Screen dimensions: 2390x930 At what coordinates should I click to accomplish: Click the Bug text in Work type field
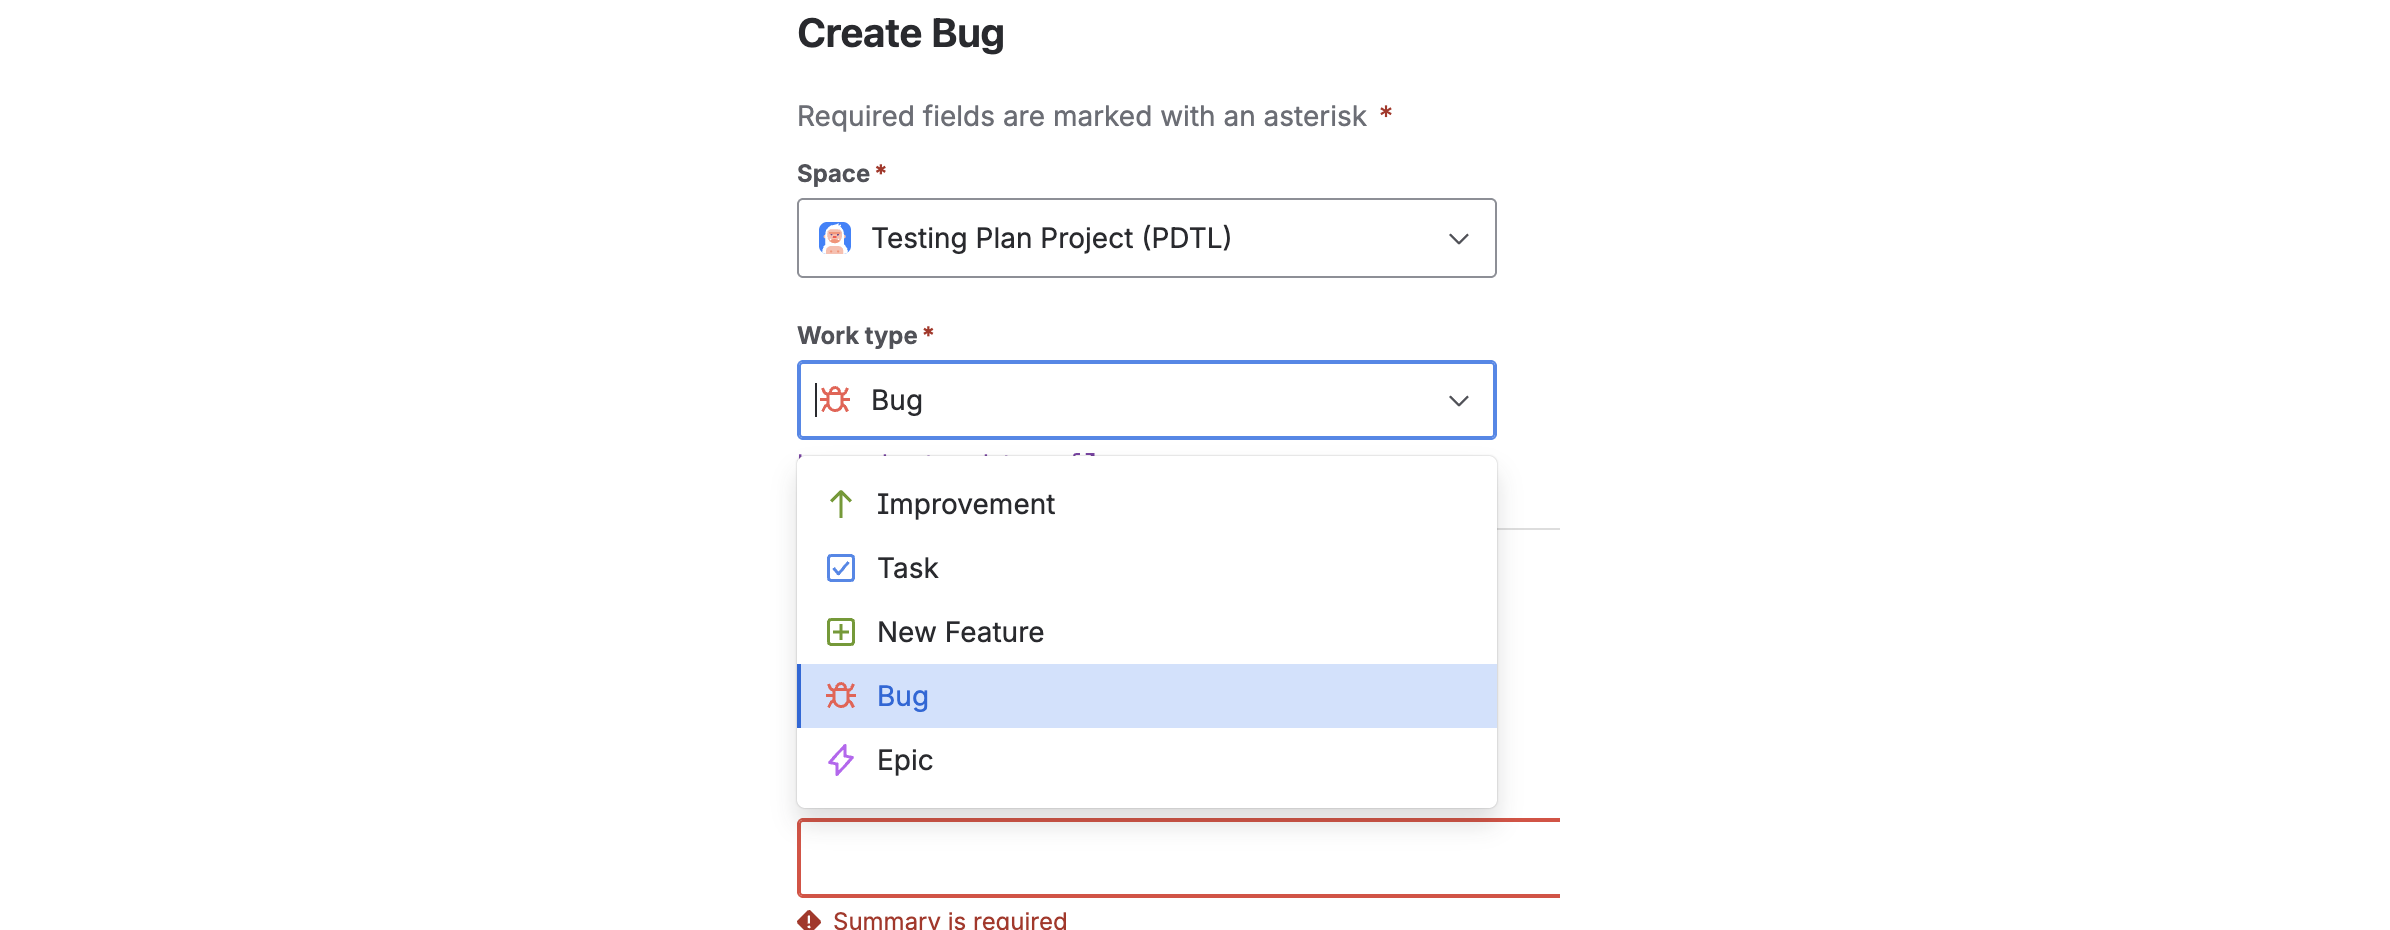897,400
